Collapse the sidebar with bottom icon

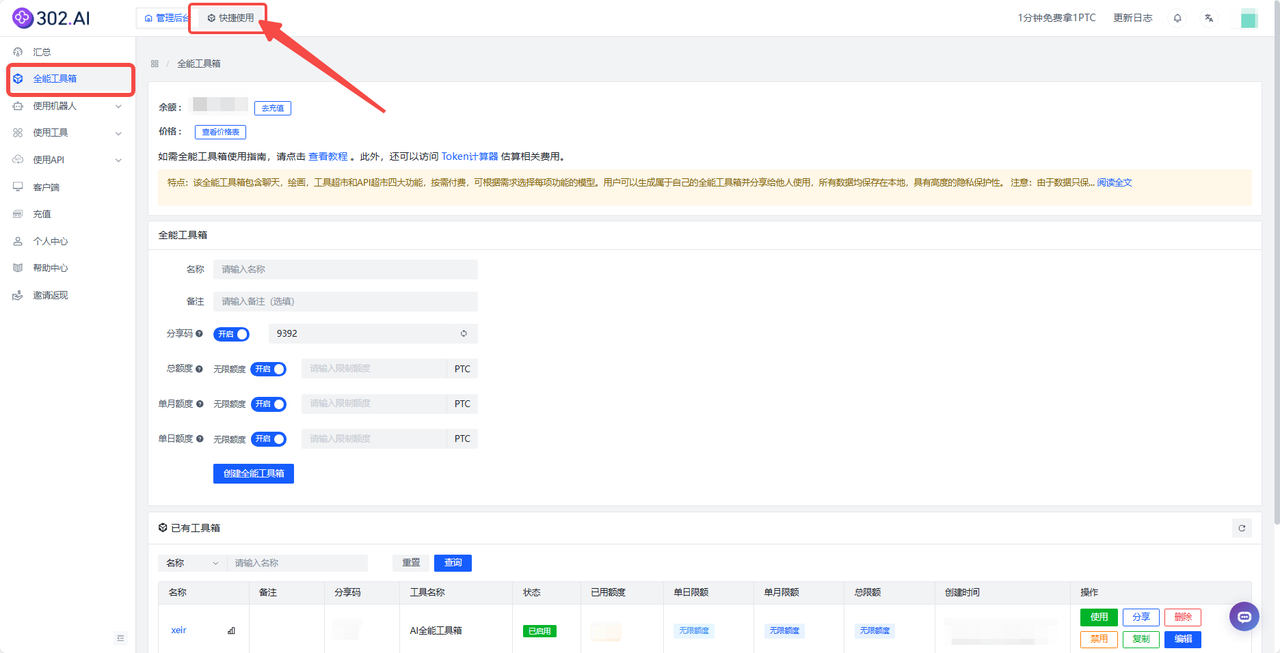[x=121, y=638]
